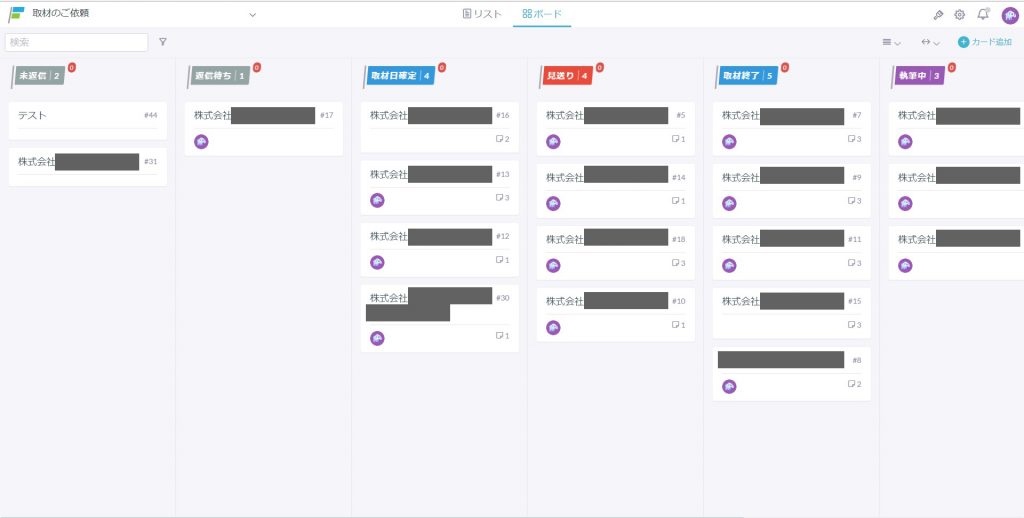Click the comment icon on card #8

pos(852,384)
